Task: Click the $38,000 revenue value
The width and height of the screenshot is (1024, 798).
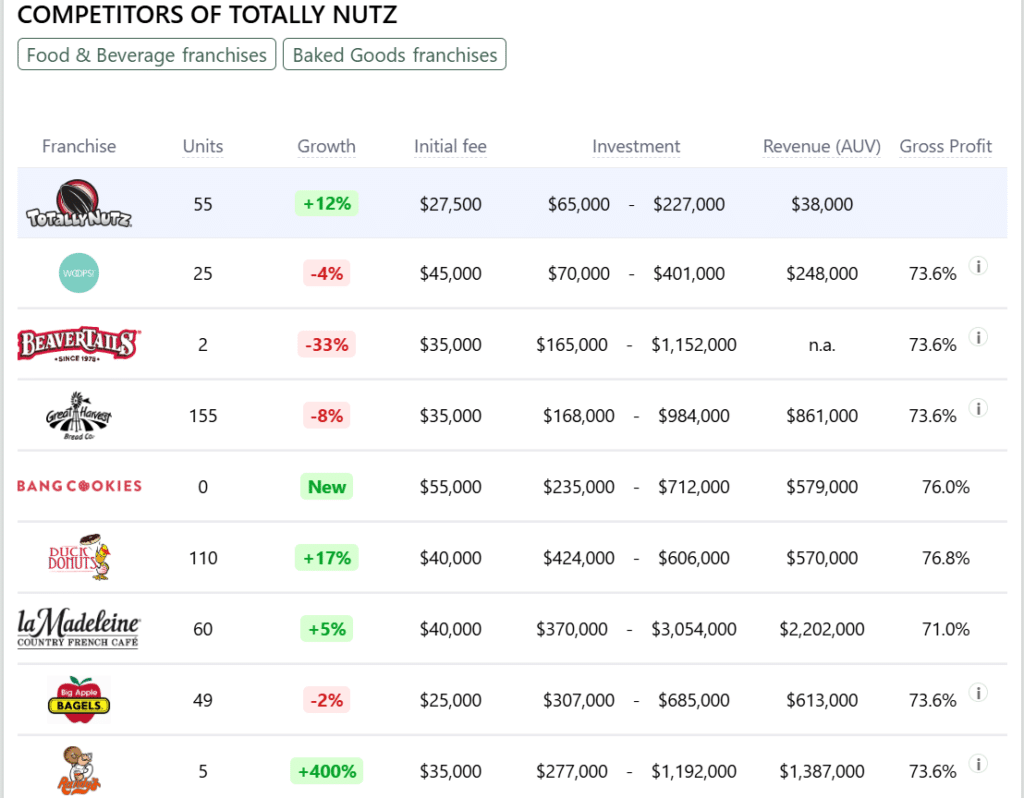Action: click(x=822, y=204)
